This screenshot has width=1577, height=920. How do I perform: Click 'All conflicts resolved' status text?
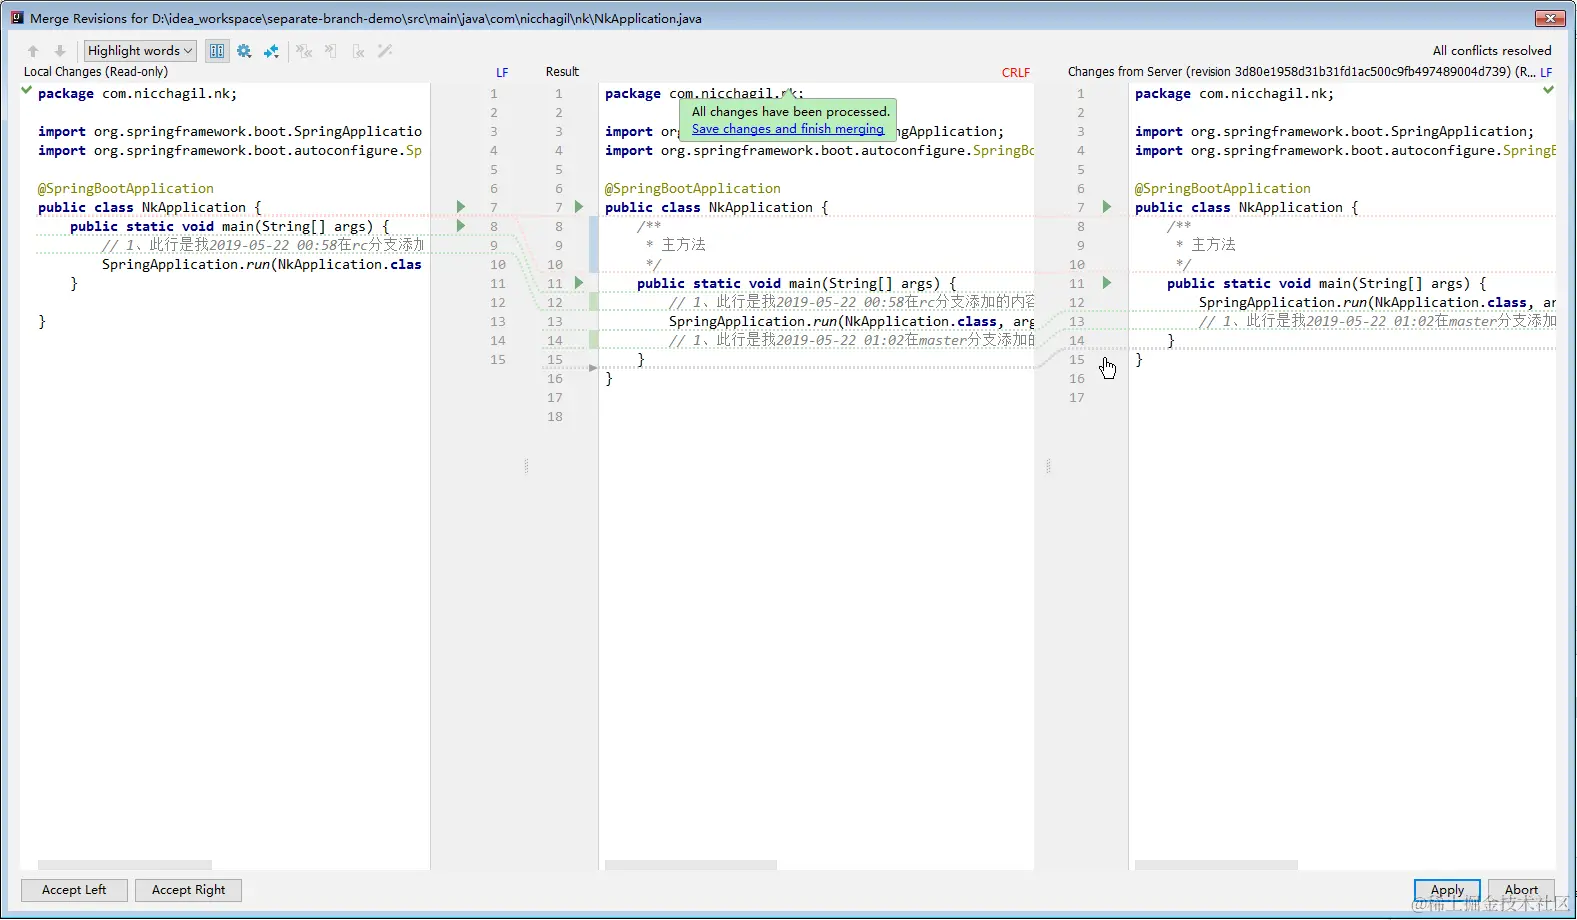click(x=1492, y=51)
